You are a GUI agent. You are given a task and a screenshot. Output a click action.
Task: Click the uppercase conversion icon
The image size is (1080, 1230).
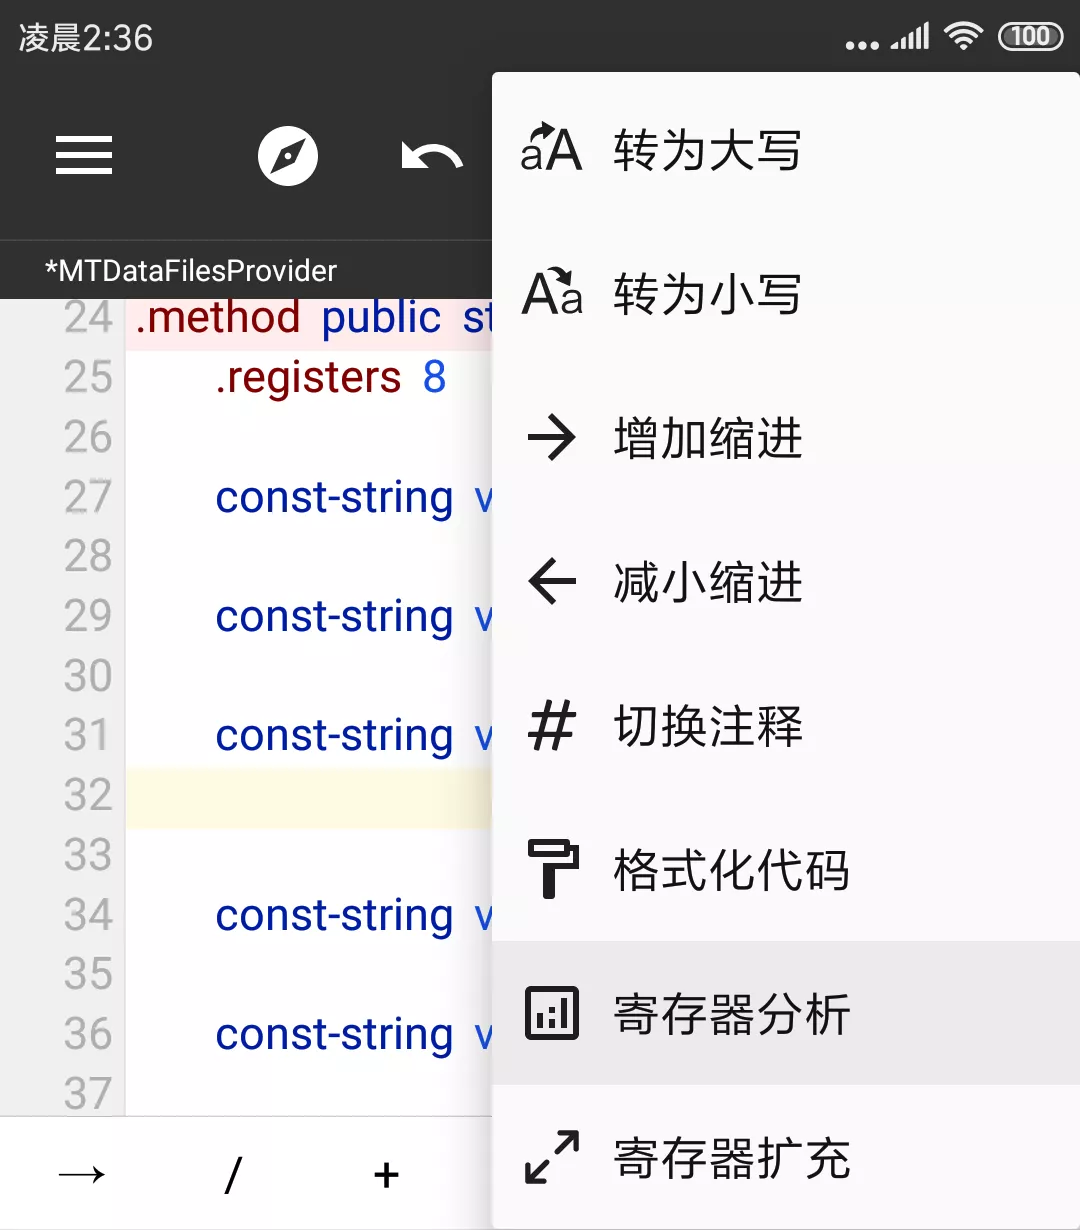pyautogui.click(x=551, y=150)
